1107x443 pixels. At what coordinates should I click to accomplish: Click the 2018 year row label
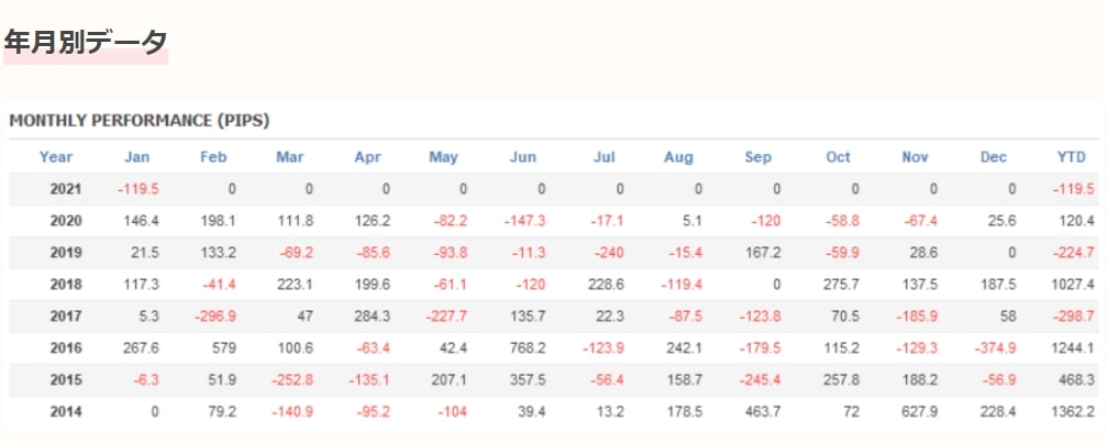65,283
